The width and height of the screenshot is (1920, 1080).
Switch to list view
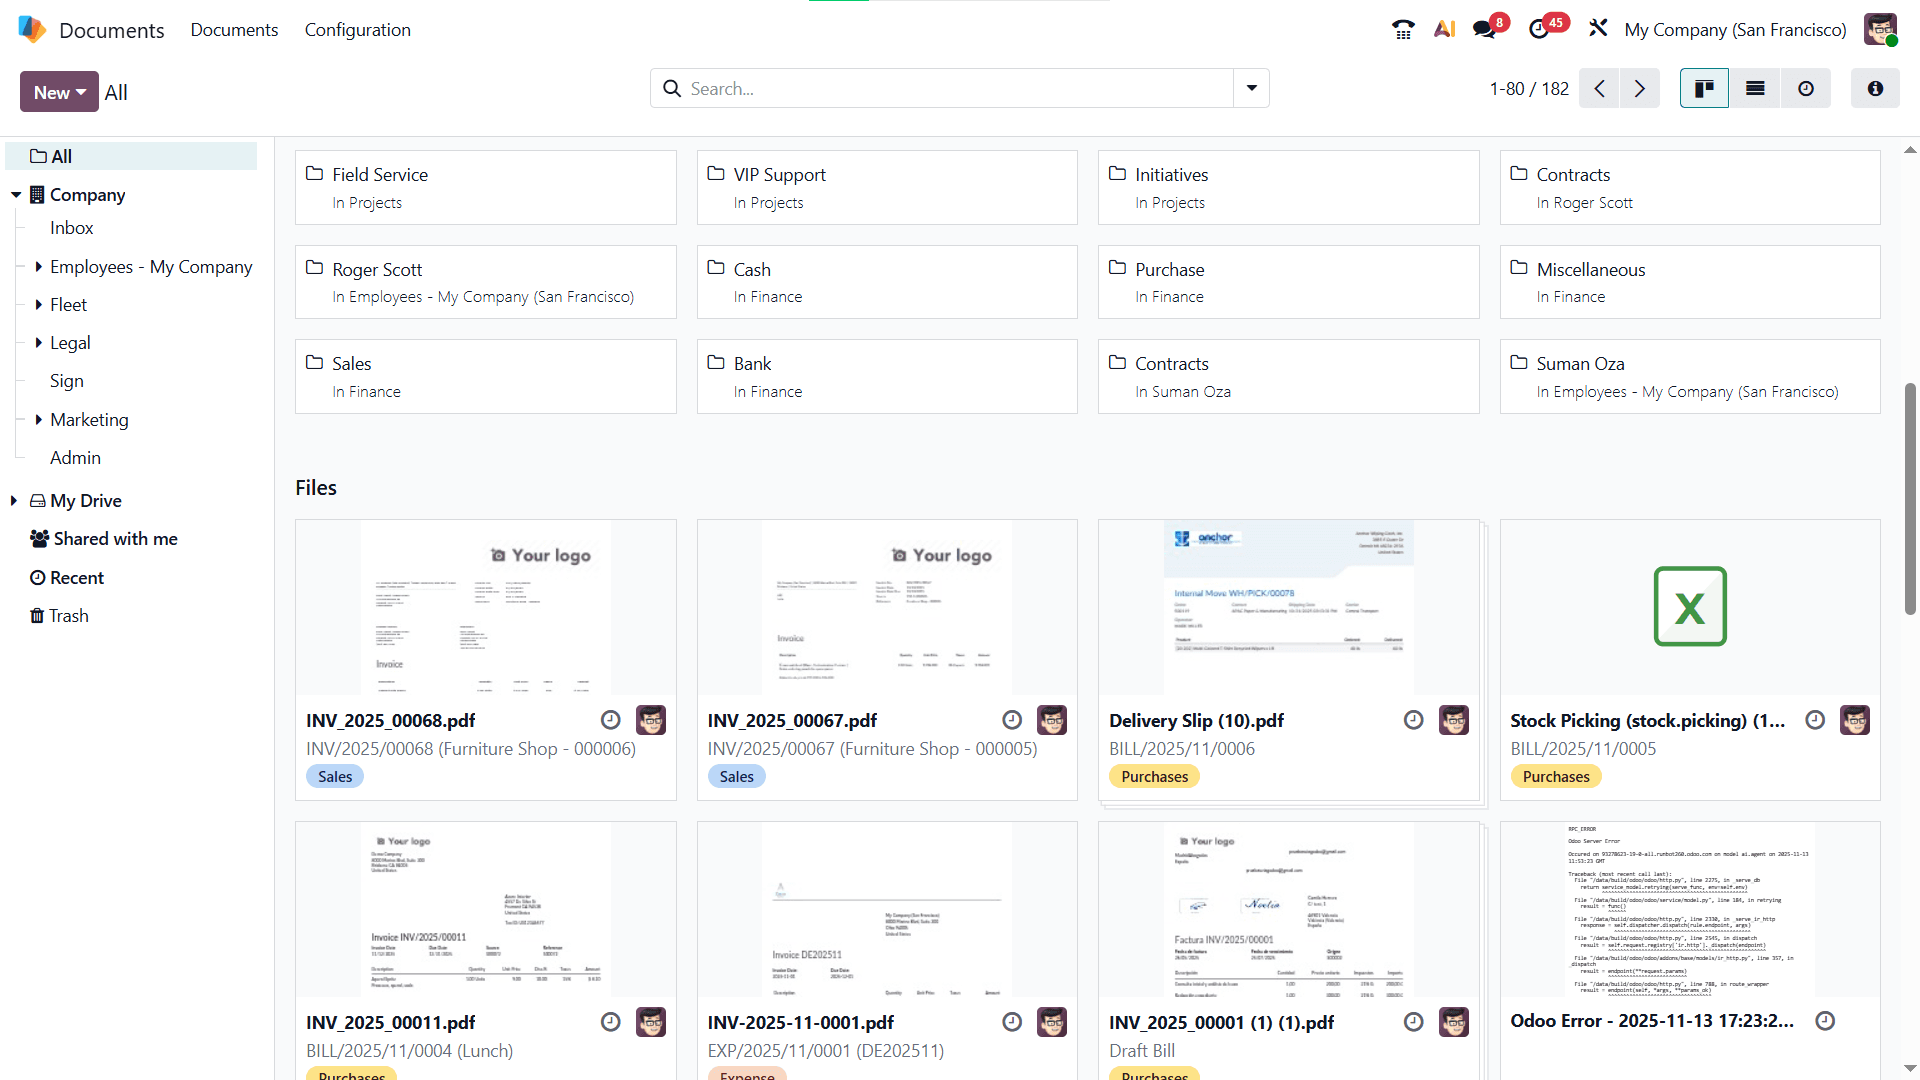click(1754, 88)
